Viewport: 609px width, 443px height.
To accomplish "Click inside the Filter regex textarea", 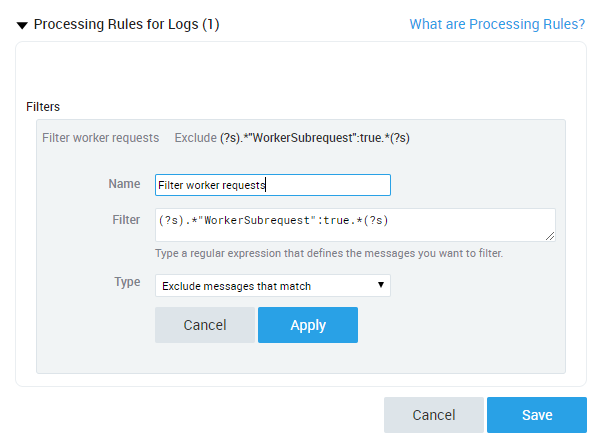I will (354, 224).
